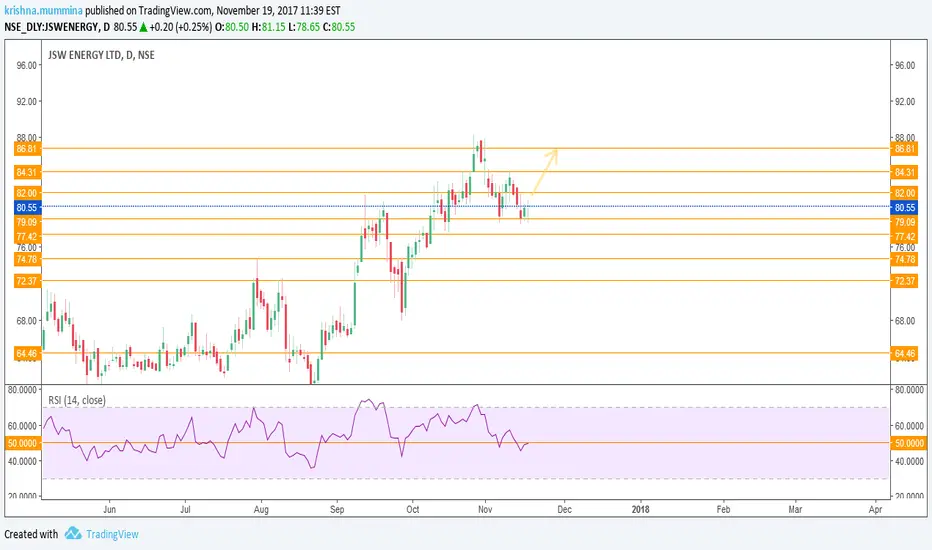Click the left 72.37 price level label
The image size is (932, 550).
pos(27,281)
